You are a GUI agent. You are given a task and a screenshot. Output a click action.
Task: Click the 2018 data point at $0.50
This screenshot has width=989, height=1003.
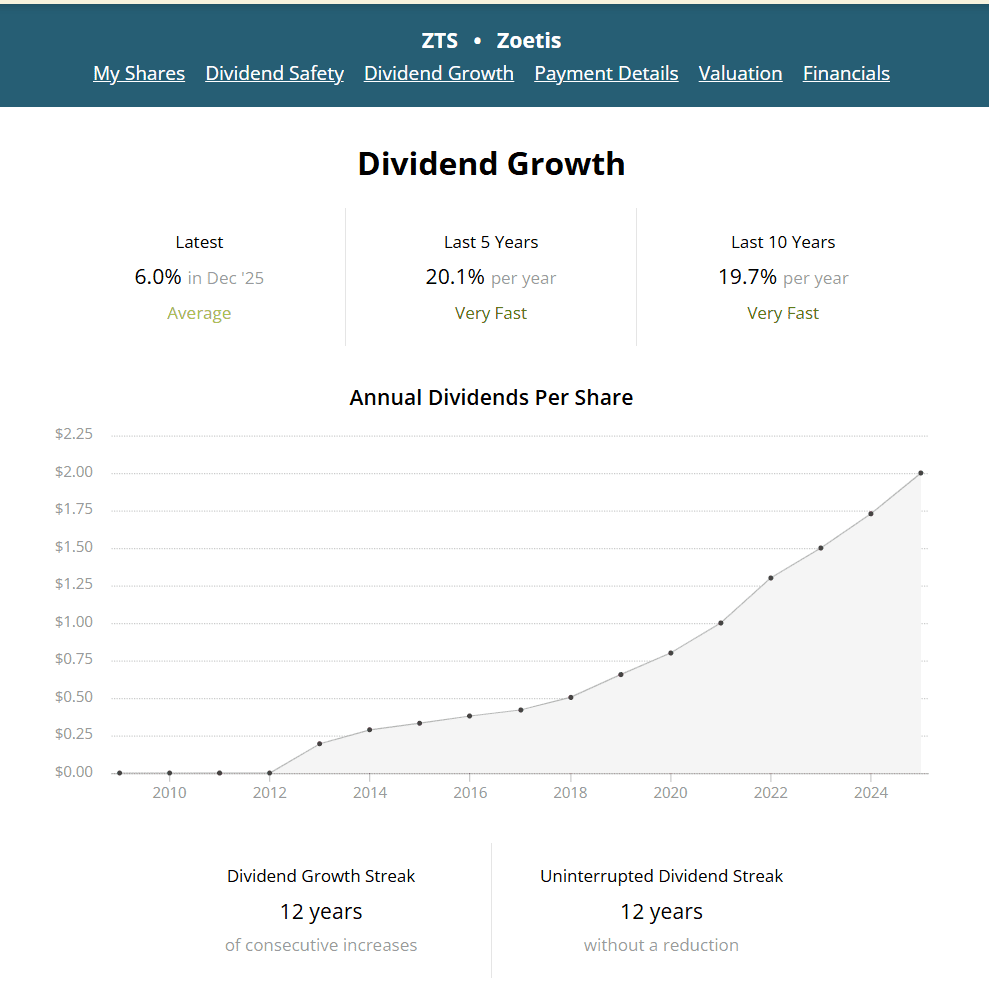571,697
